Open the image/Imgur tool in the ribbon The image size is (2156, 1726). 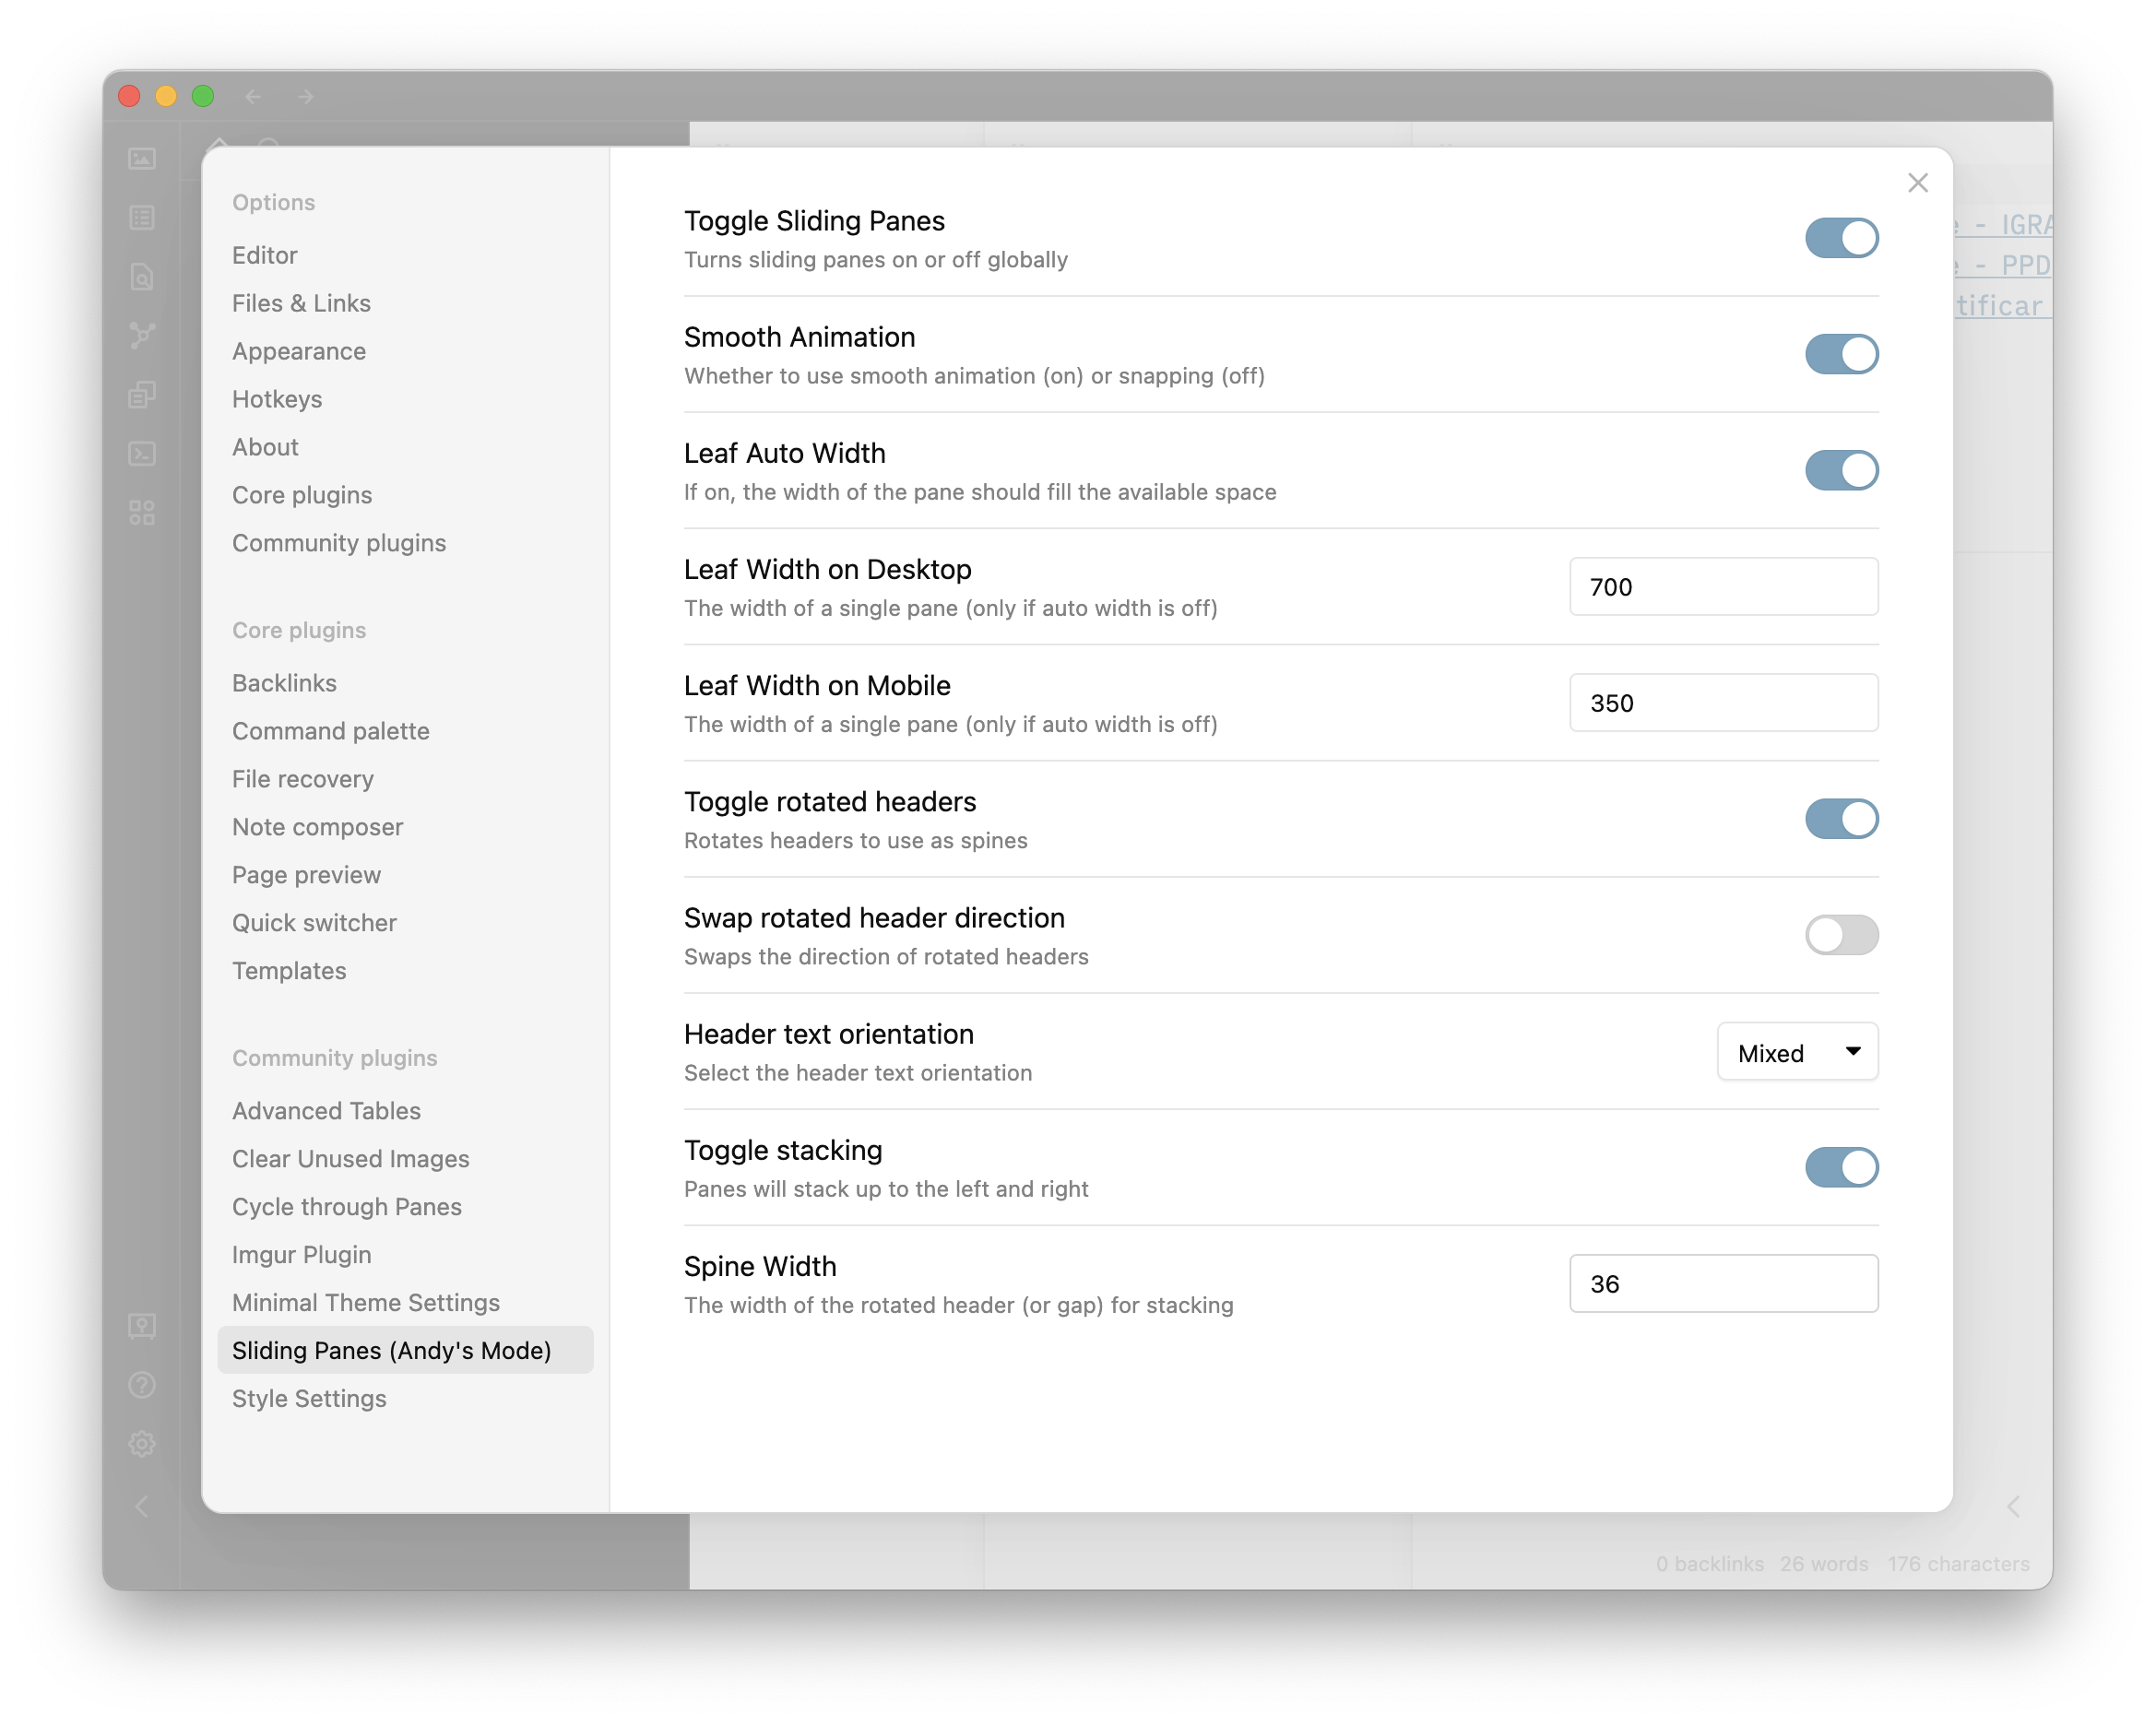(142, 158)
